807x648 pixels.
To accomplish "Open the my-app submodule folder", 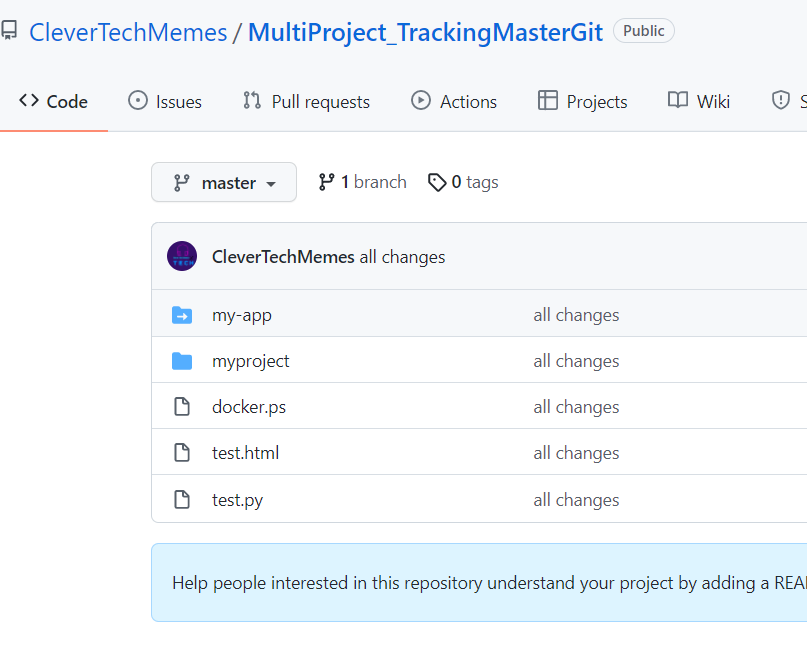I will tap(242, 315).
